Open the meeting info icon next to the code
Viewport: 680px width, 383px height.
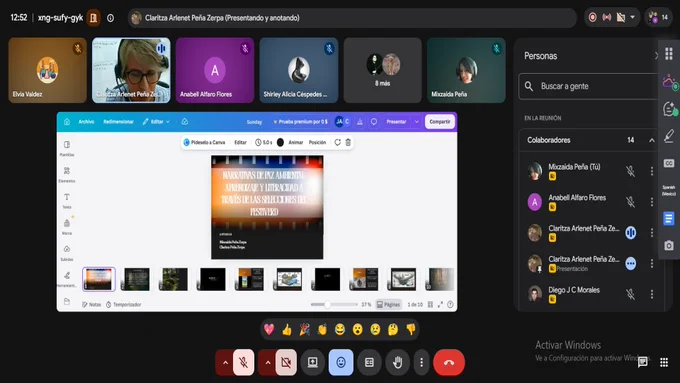click(x=111, y=18)
